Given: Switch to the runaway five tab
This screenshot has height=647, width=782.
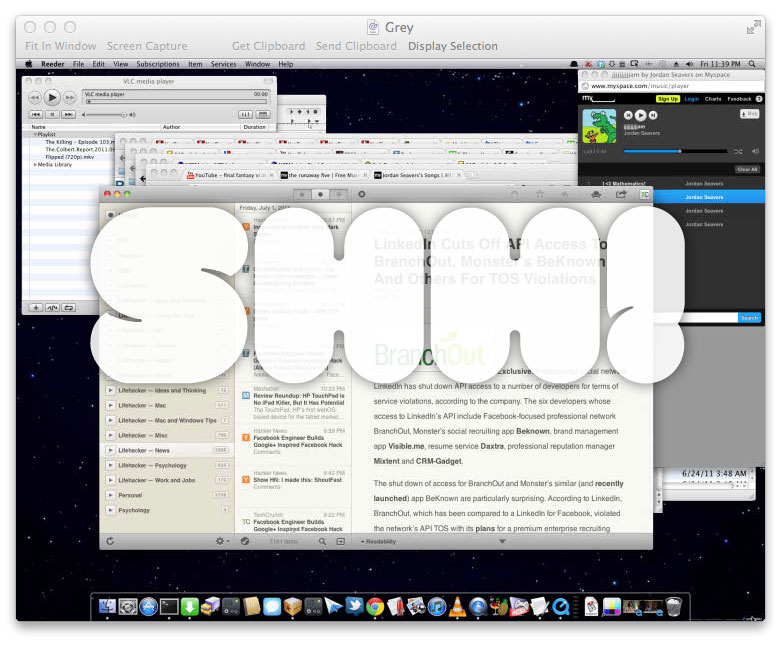Looking at the screenshot, I should [323, 175].
